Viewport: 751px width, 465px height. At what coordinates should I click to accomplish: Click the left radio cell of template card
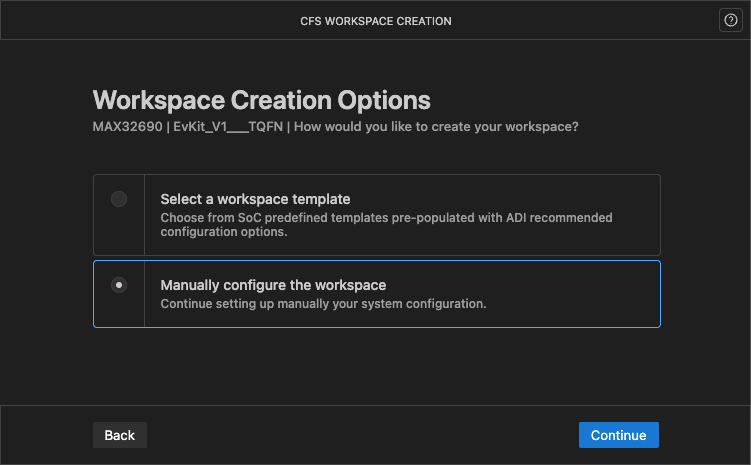[x=119, y=215]
